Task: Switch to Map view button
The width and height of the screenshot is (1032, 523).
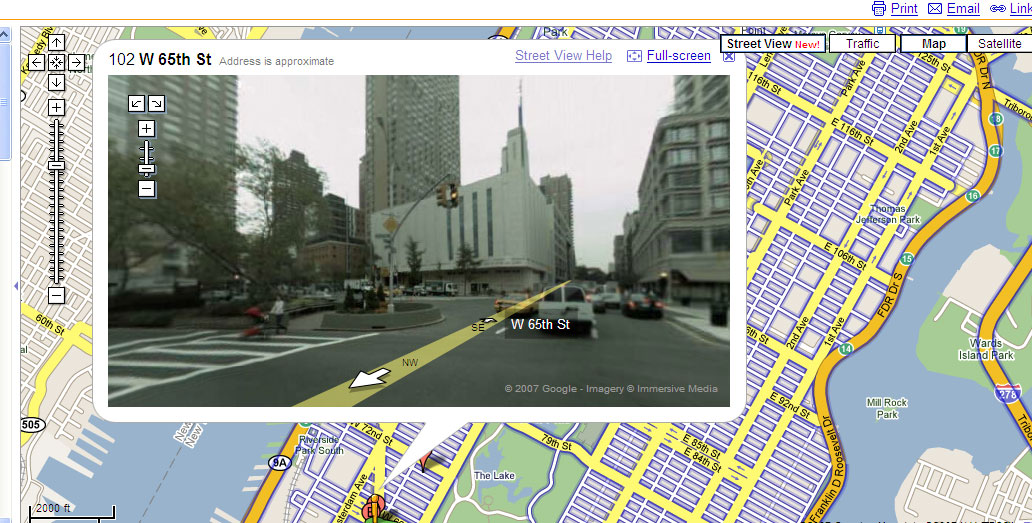Action: point(933,43)
